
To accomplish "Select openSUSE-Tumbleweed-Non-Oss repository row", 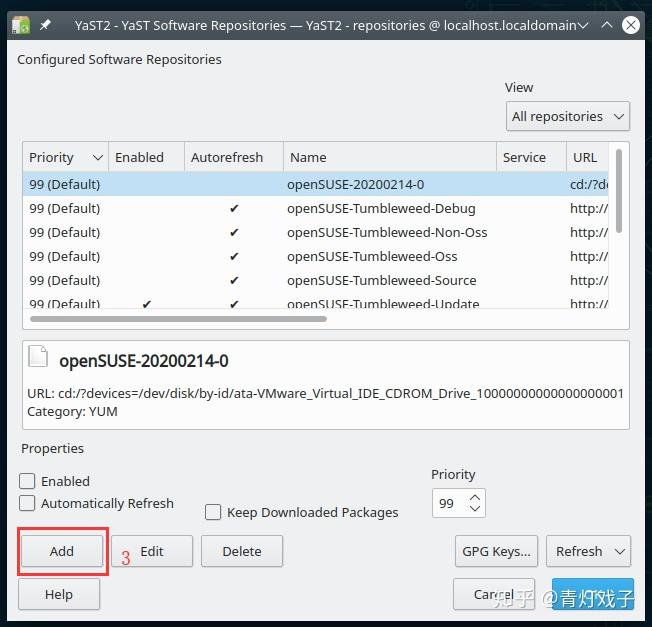I will pos(316,232).
